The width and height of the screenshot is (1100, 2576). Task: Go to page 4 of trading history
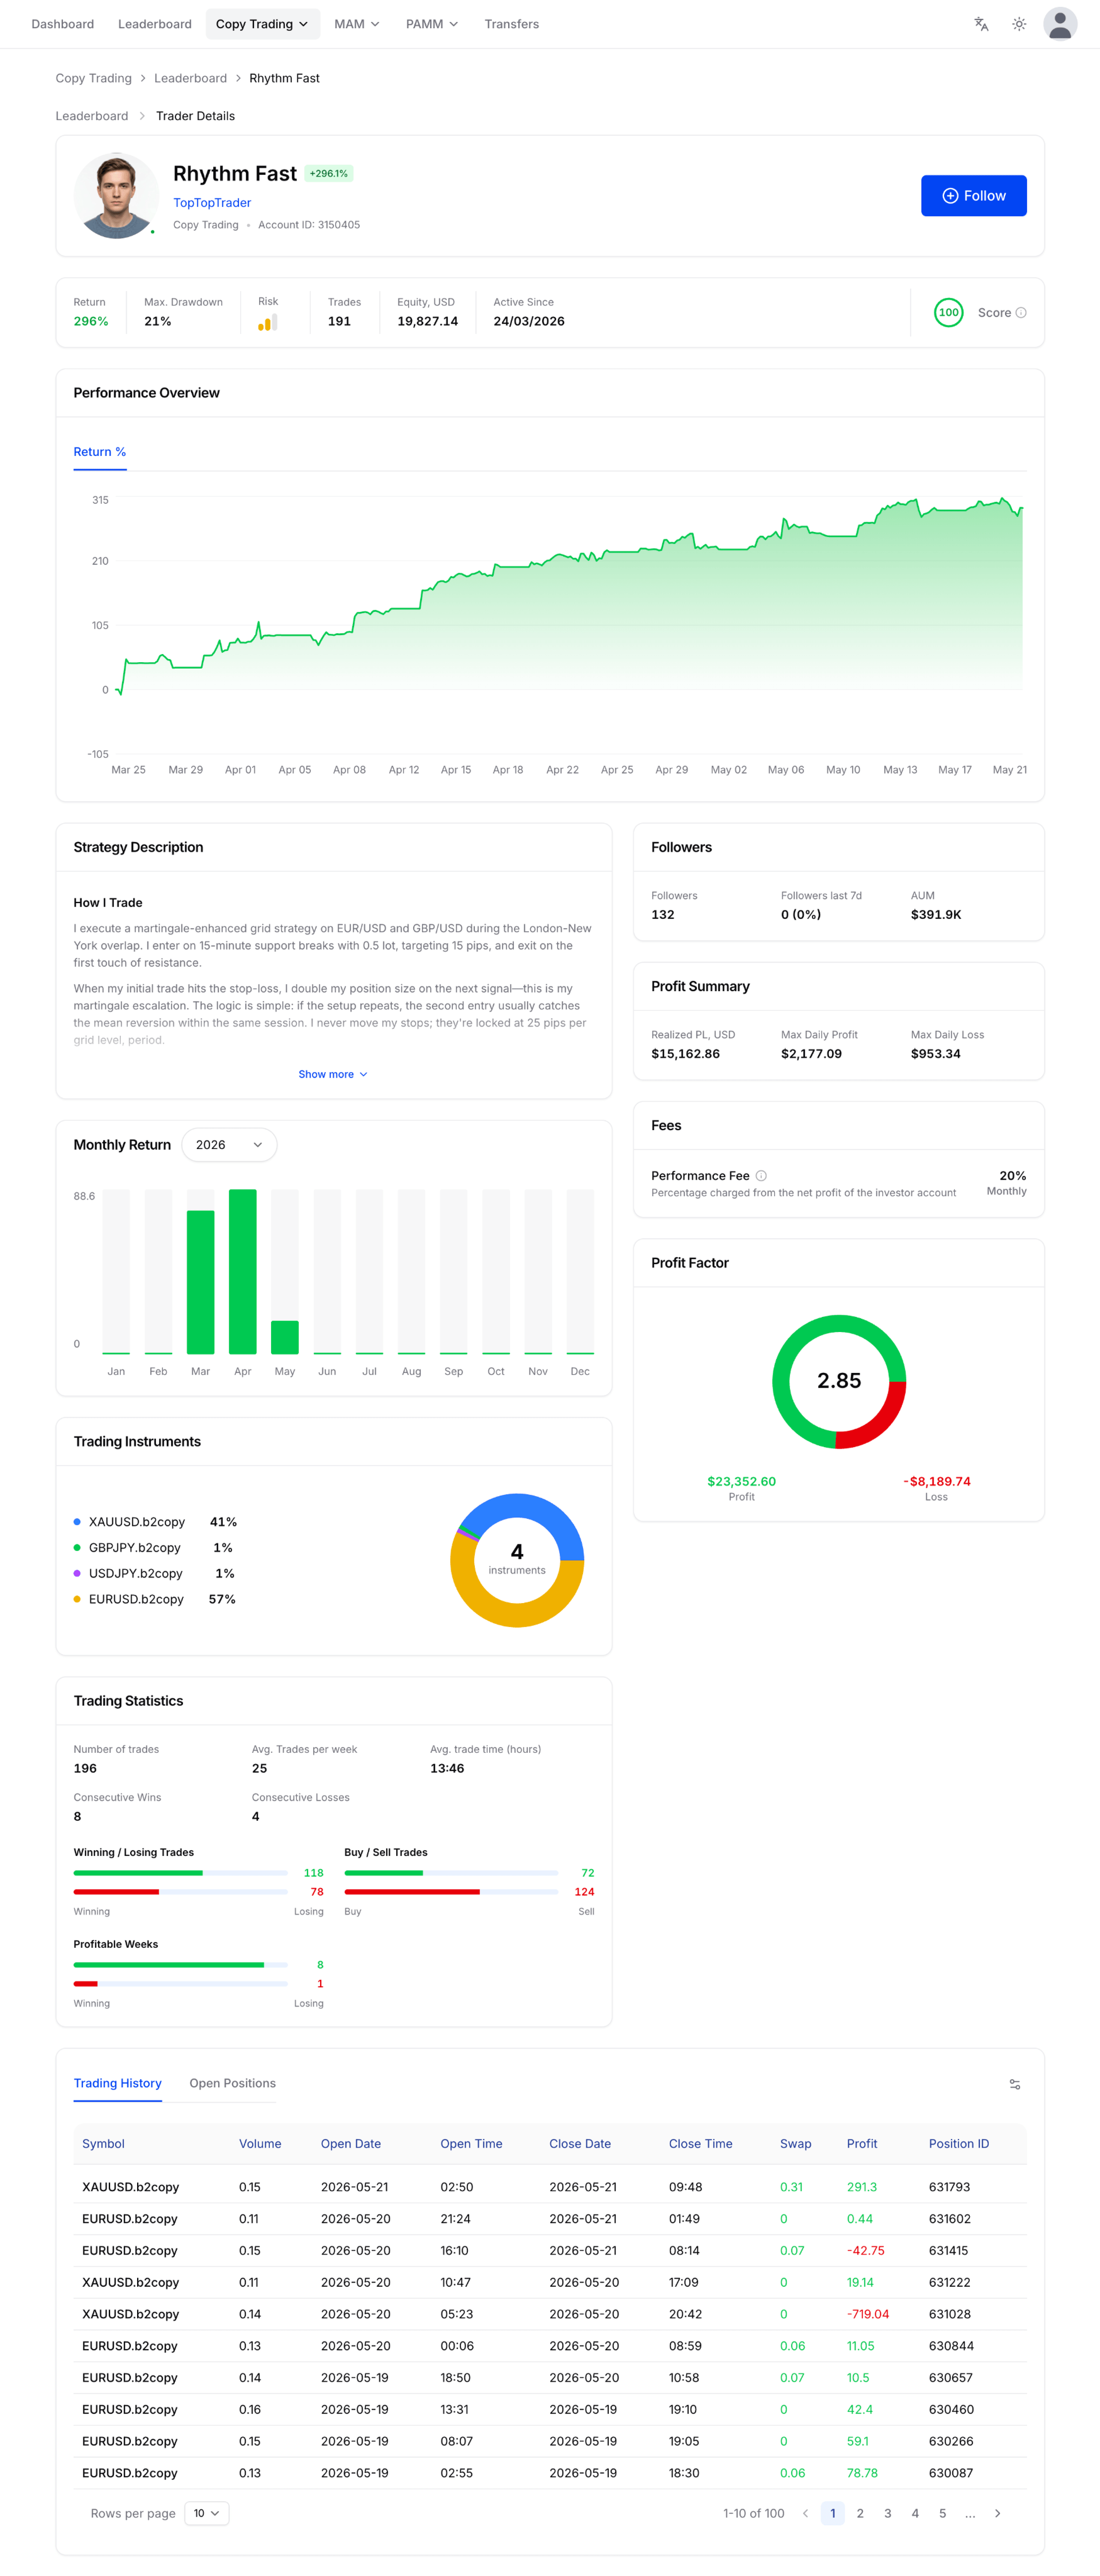[915, 2513]
